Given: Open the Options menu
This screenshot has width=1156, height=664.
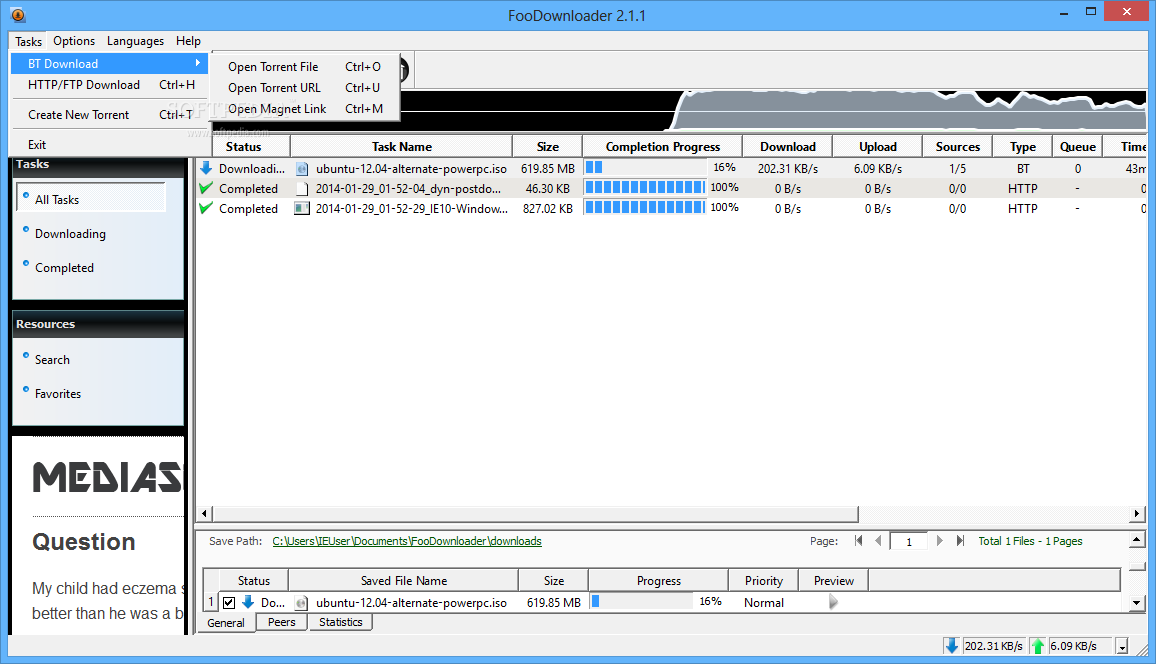Looking at the screenshot, I should click(74, 41).
